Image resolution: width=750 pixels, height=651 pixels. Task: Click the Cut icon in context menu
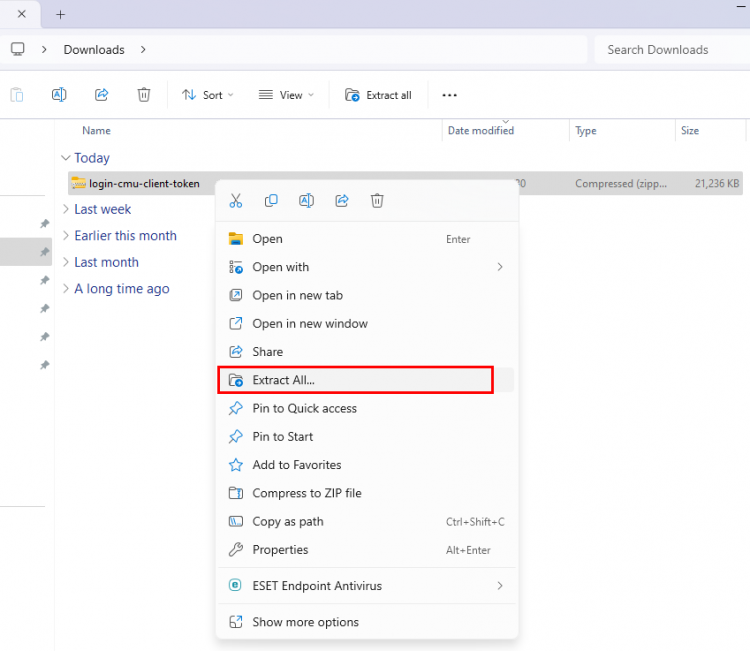pyautogui.click(x=236, y=201)
